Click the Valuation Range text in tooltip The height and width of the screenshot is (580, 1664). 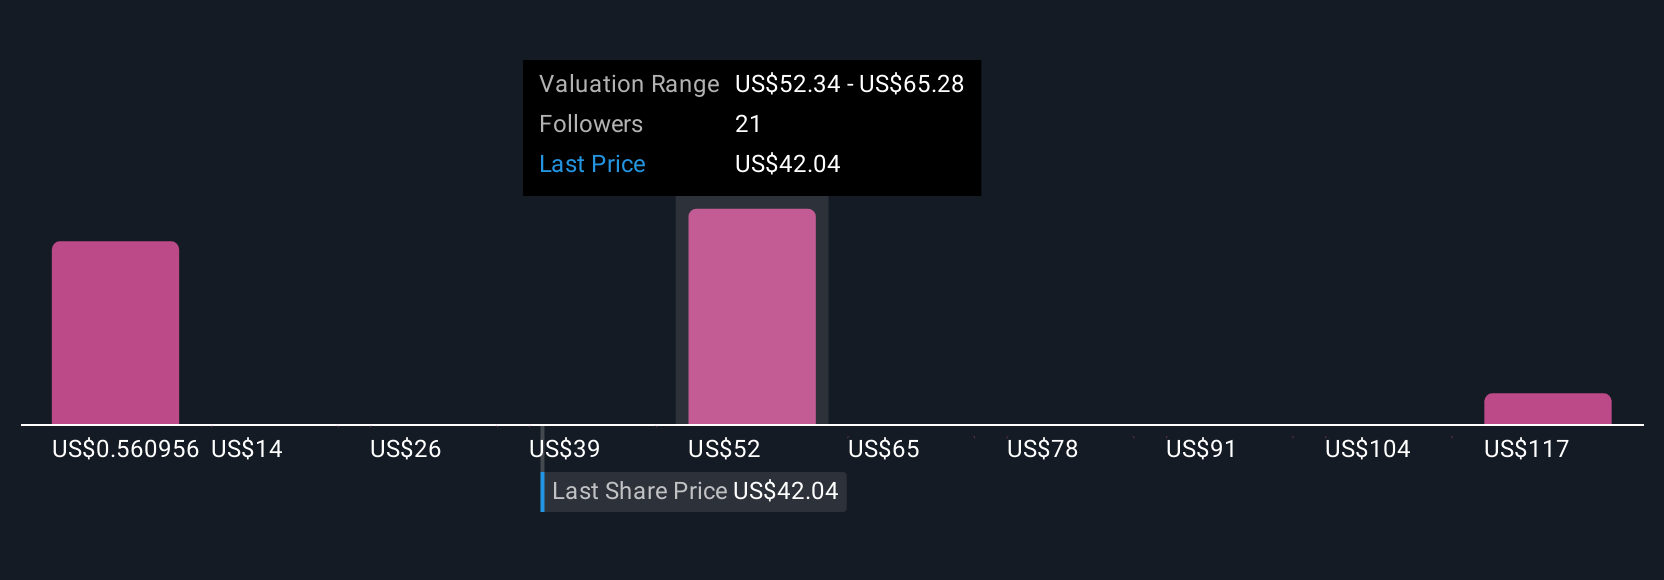click(x=629, y=84)
